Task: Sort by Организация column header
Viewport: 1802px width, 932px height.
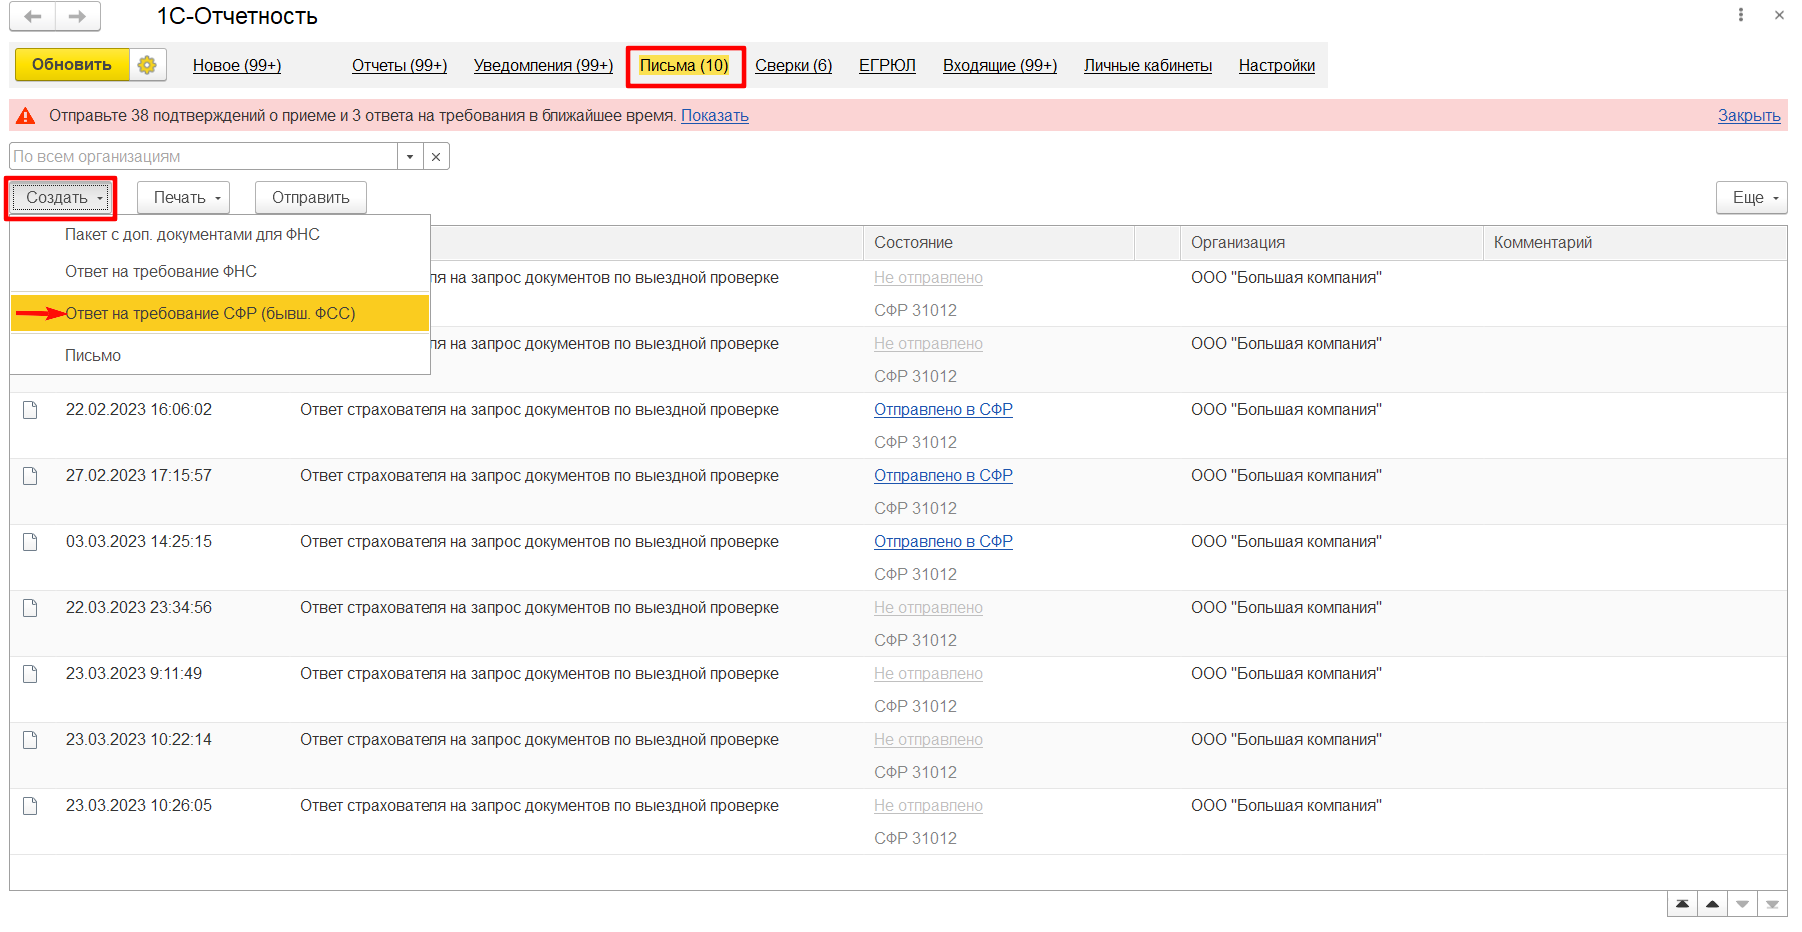Action: click(x=1331, y=243)
